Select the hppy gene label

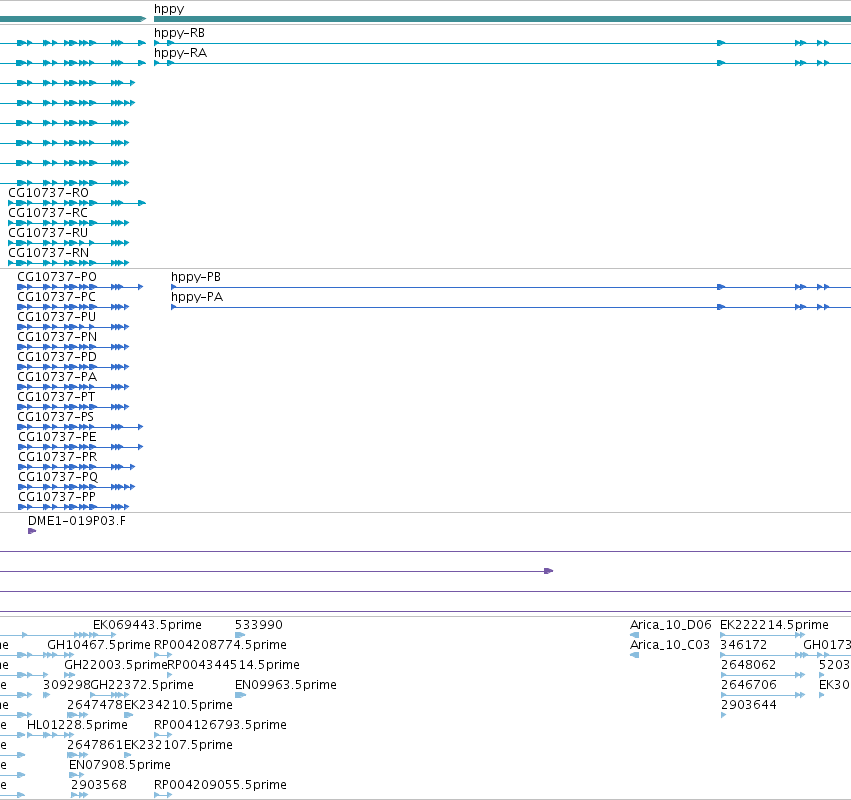pyautogui.click(x=169, y=9)
